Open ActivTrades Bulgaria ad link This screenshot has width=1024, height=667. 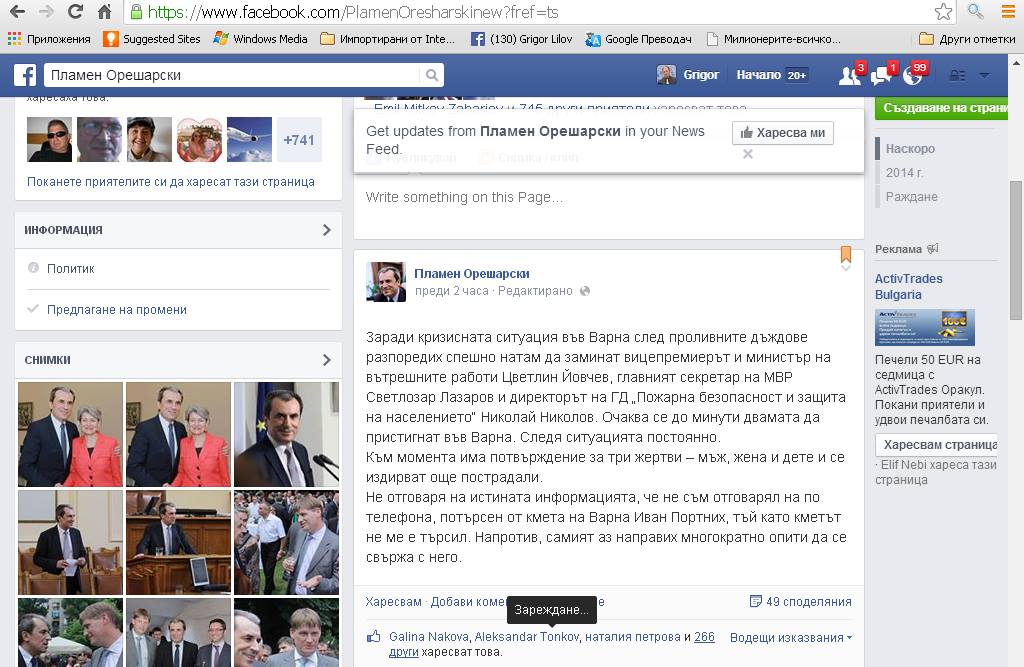coord(908,286)
